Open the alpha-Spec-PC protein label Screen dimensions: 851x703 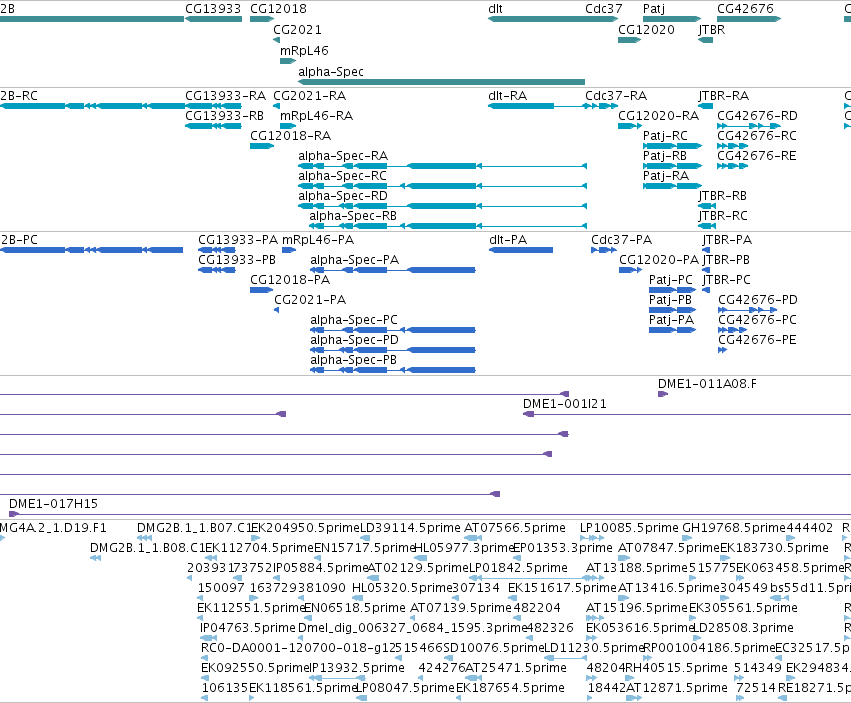coord(354,320)
